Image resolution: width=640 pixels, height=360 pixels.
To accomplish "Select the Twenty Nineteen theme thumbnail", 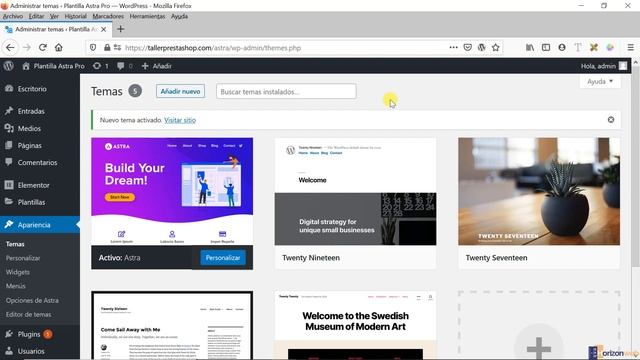I will [355, 191].
